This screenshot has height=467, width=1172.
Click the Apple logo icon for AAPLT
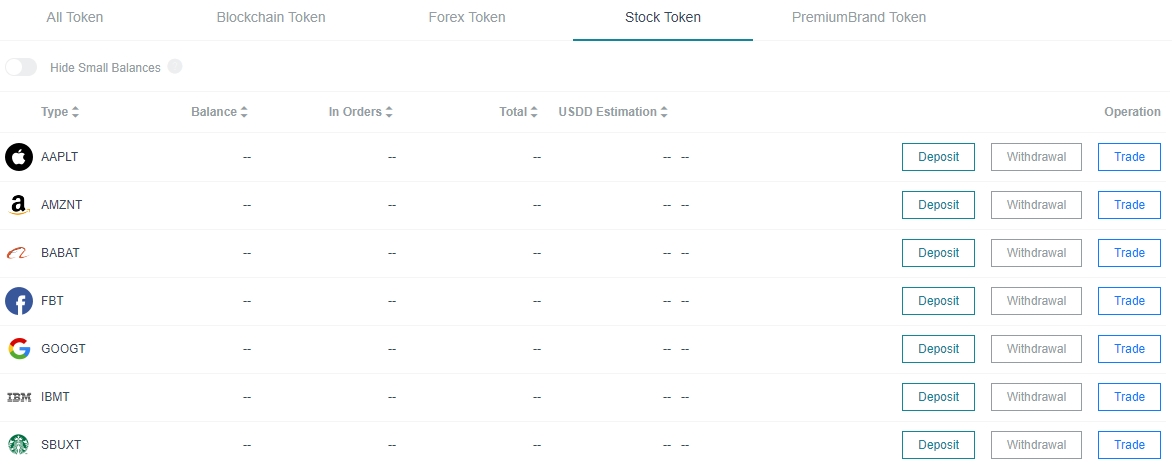(19, 157)
